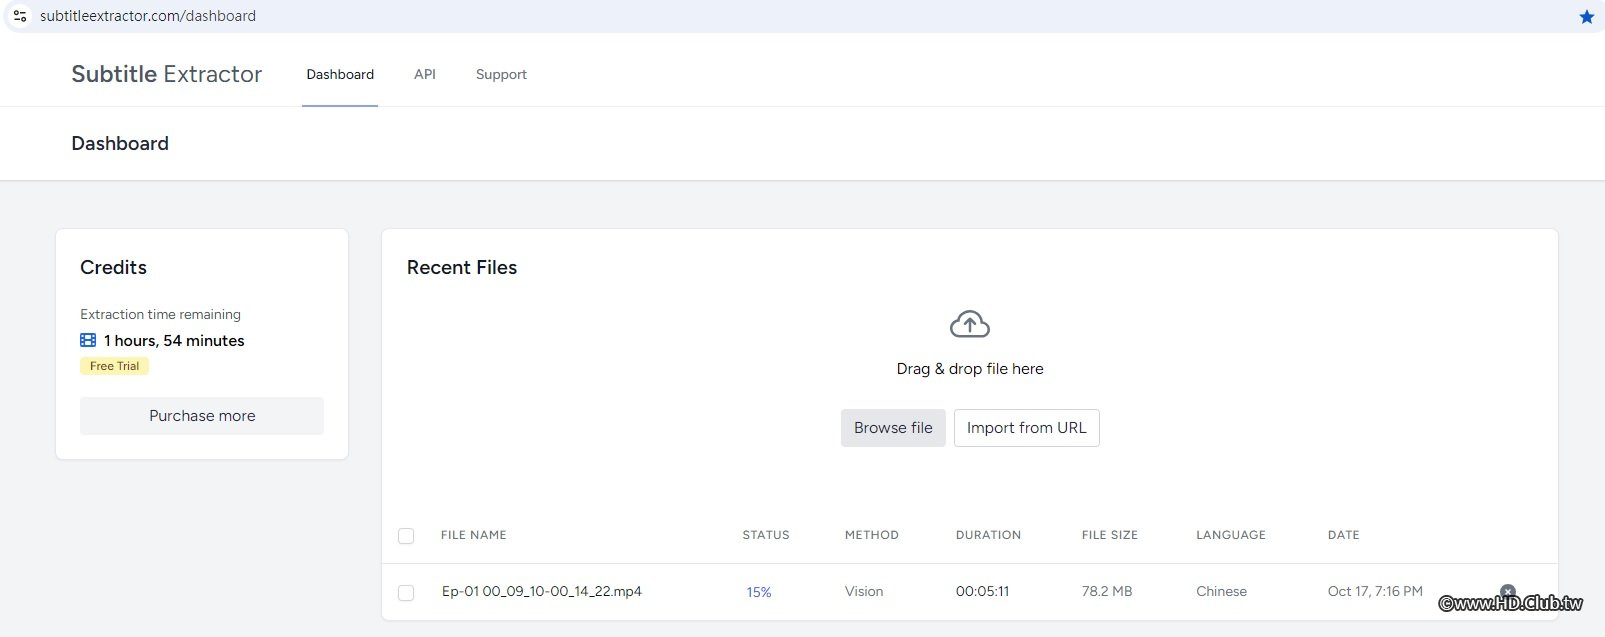Check the box for the Ep-01 mp4 file
1605x637 pixels.
point(406,593)
